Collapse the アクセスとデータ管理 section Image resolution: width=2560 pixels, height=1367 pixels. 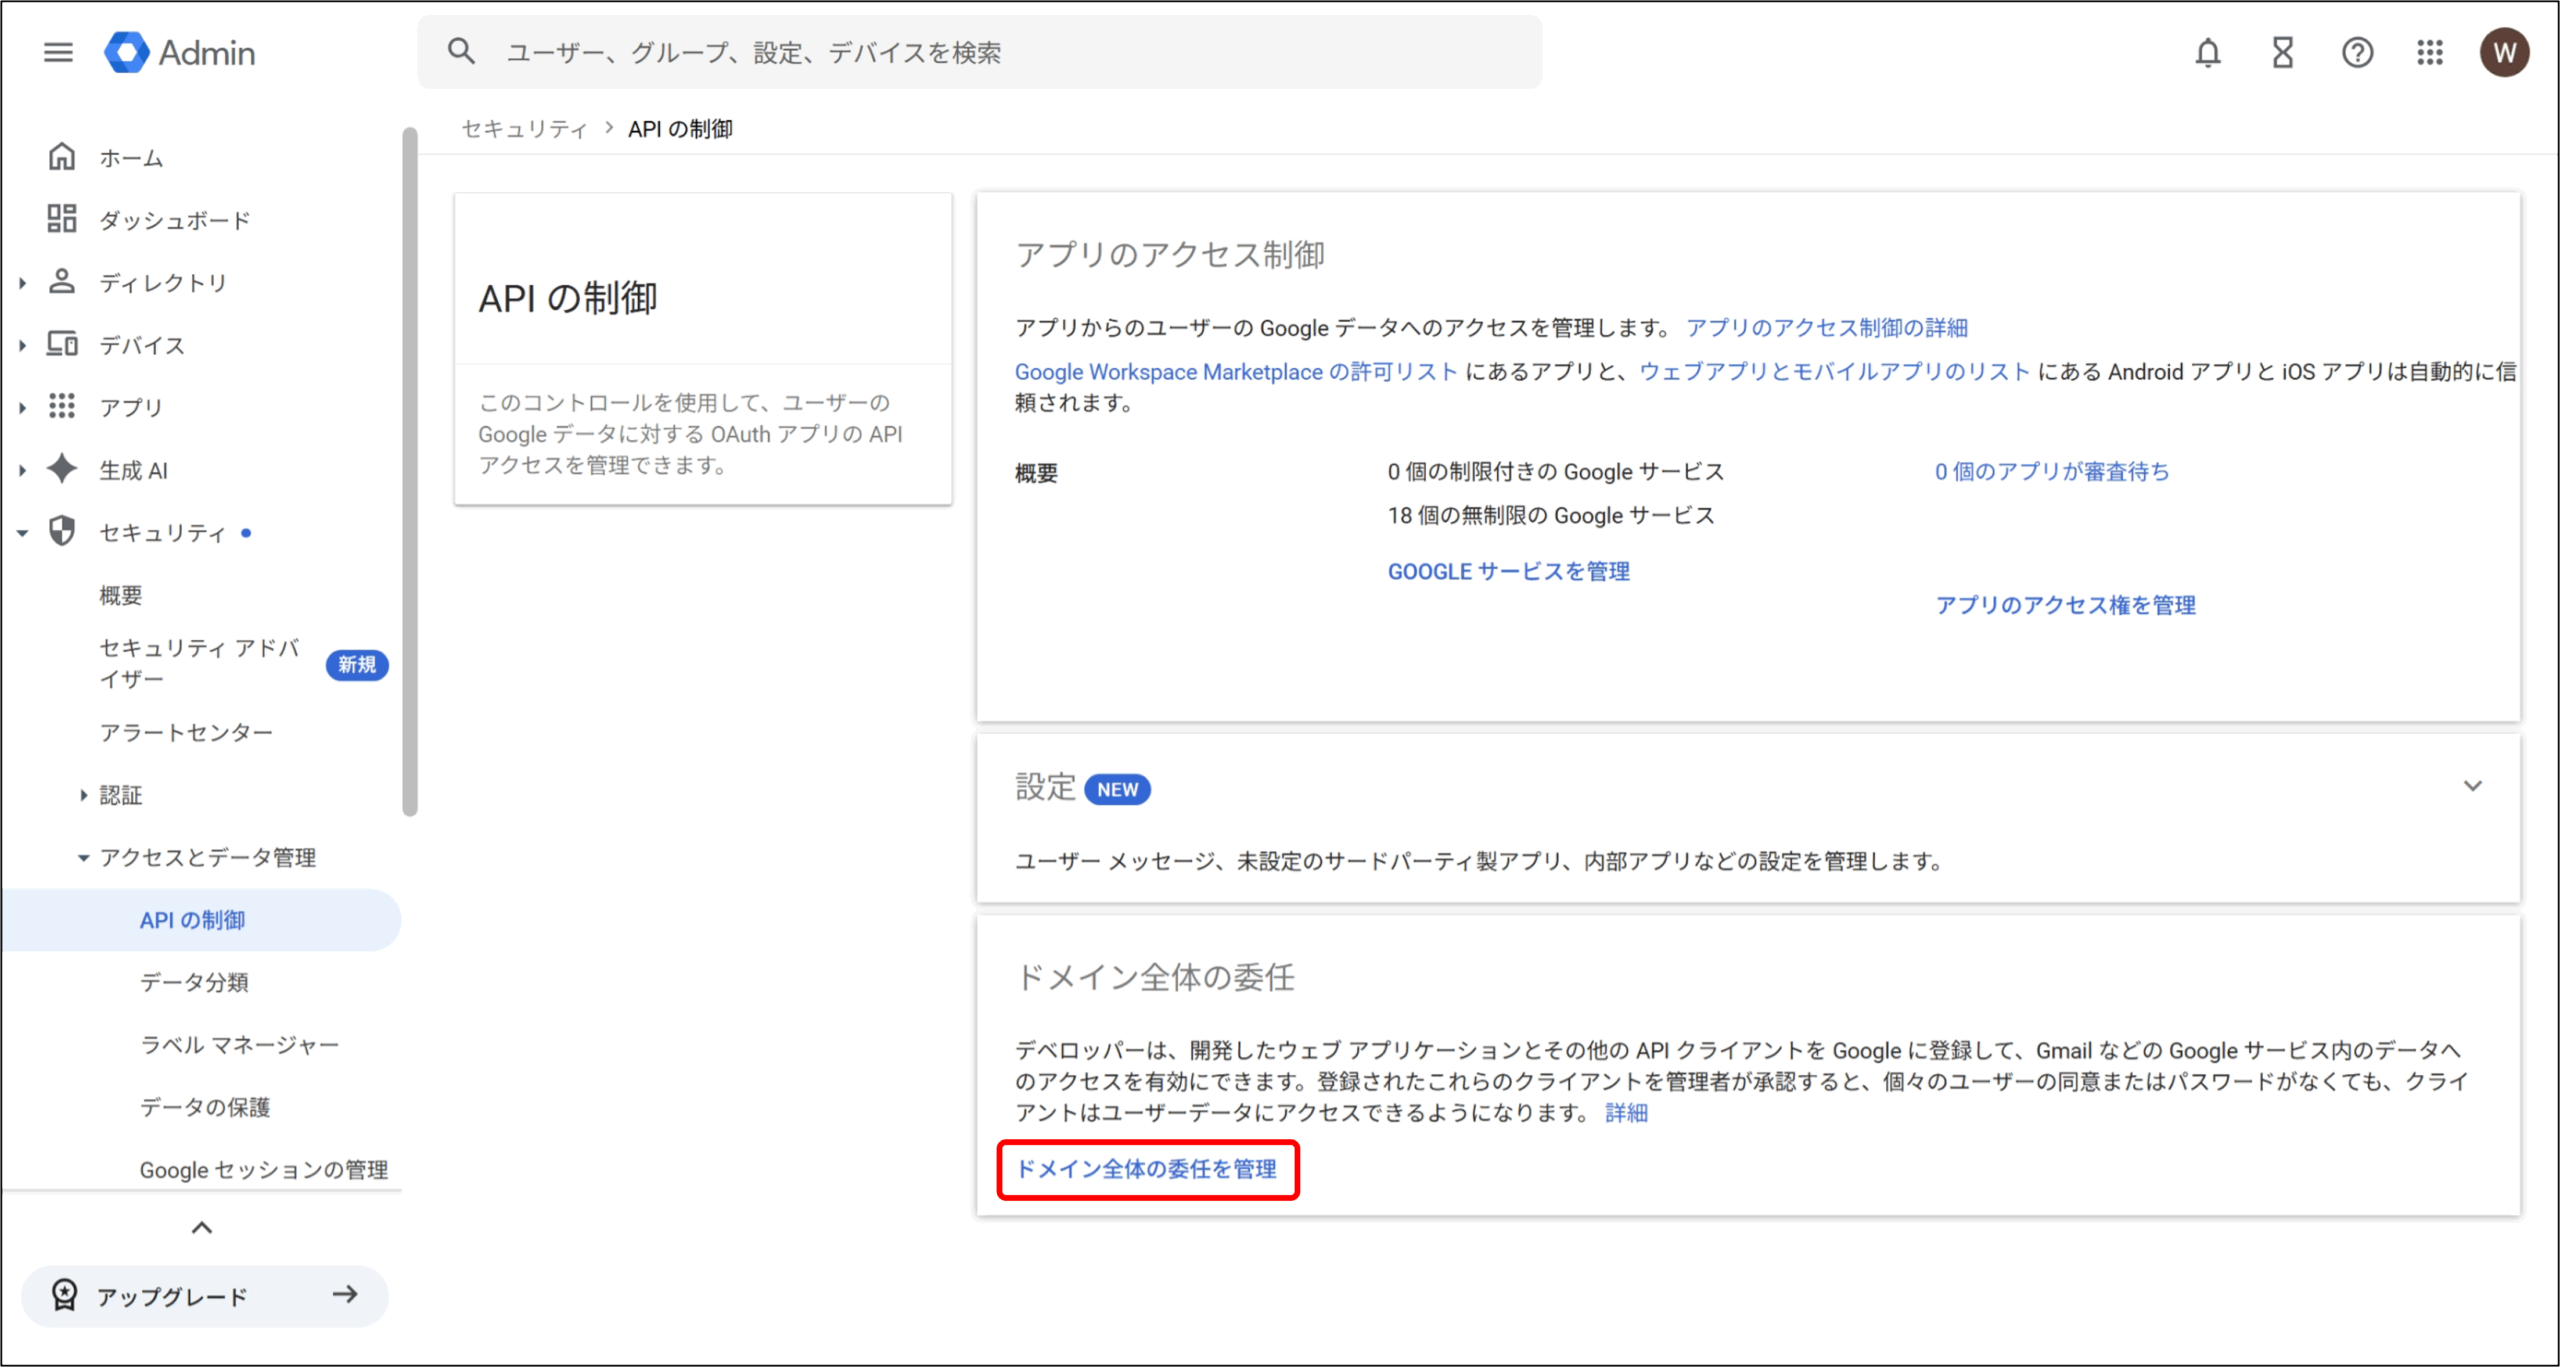(83, 857)
